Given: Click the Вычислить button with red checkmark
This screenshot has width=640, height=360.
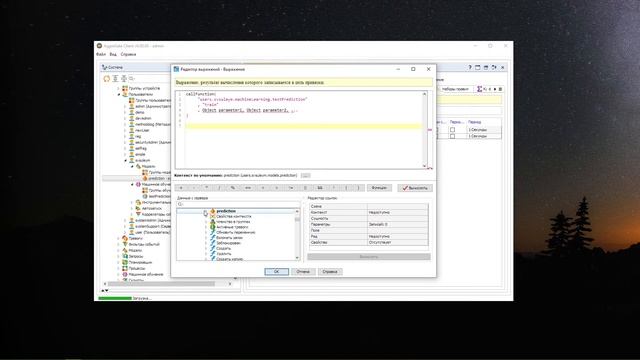Looking at the screenshot, I should pyautogui.click(x=415, y=188).
